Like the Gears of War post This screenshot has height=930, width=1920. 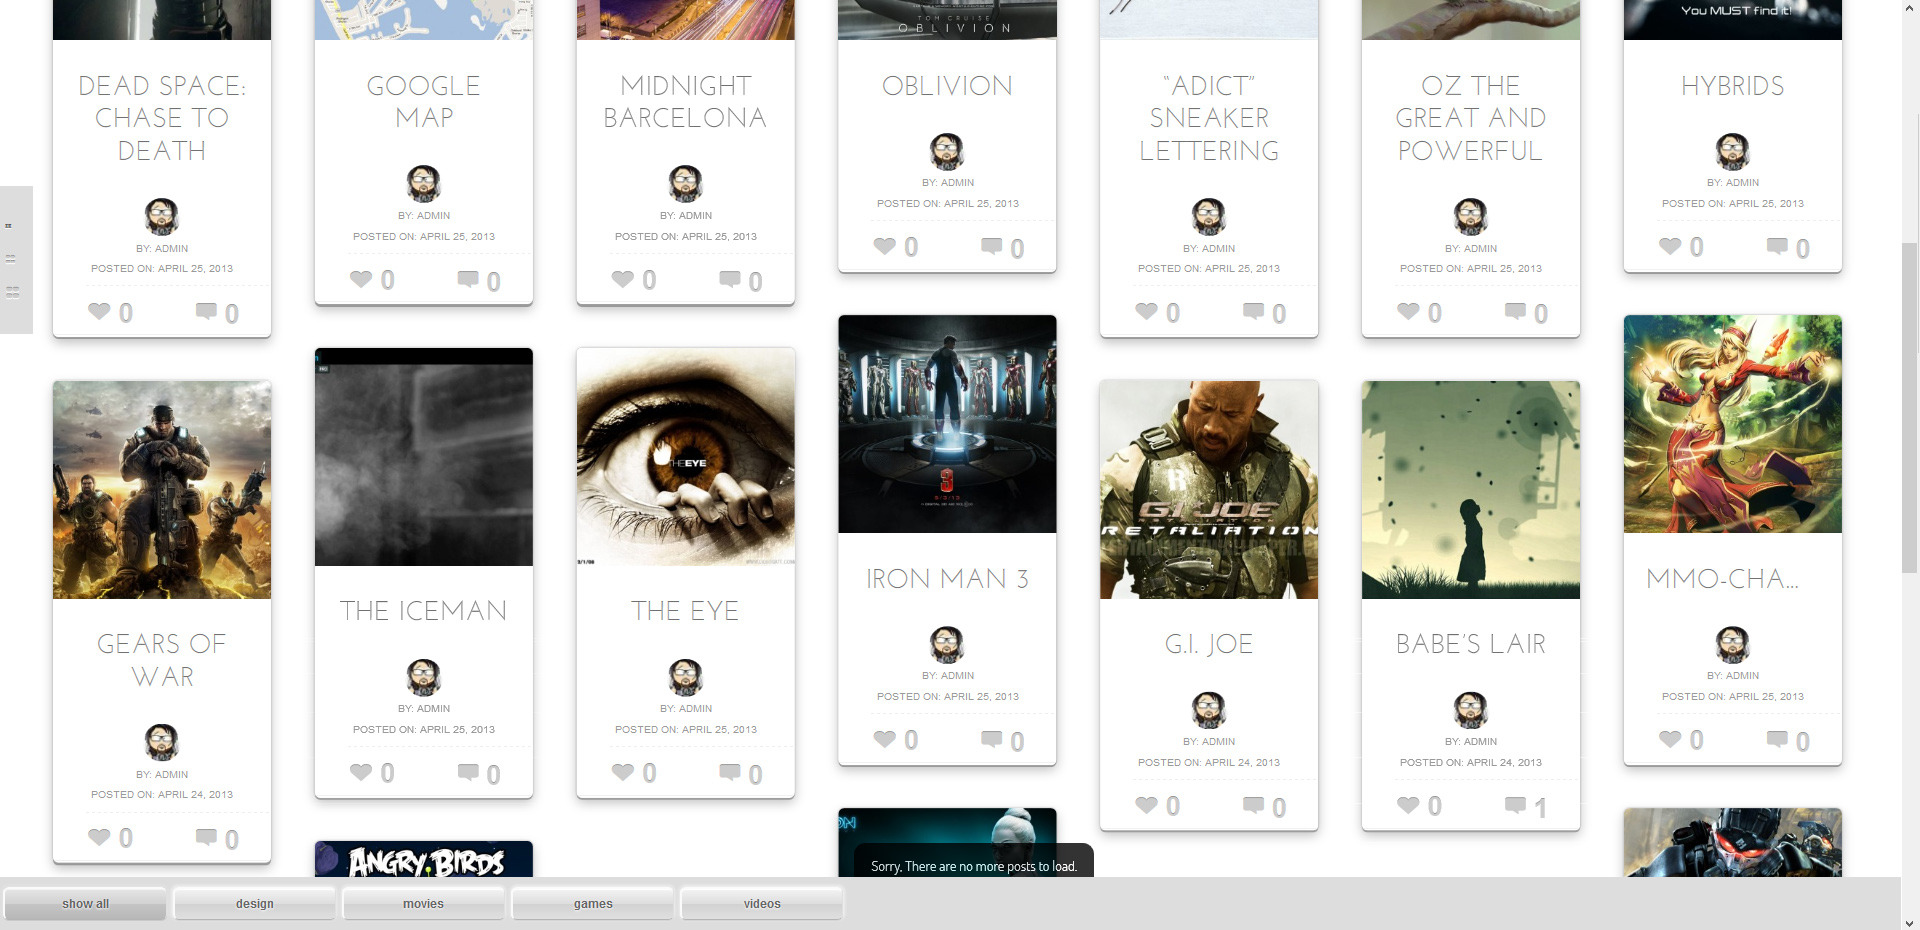[x=99, y=837]
